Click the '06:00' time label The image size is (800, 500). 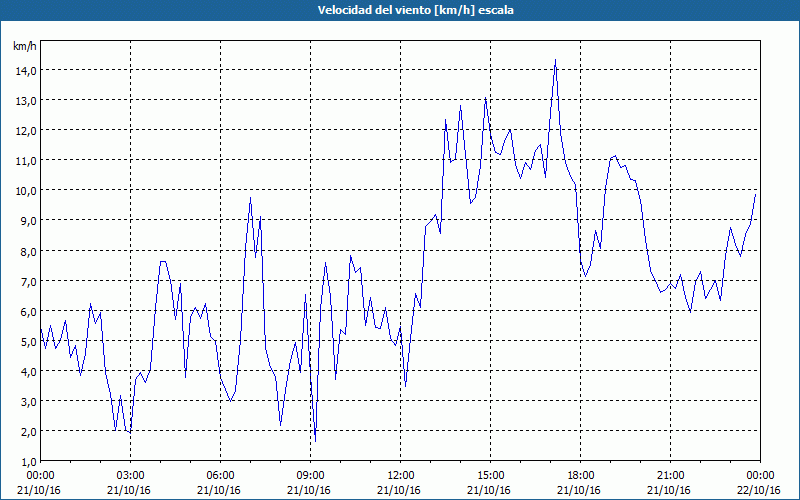pos(221,476)
